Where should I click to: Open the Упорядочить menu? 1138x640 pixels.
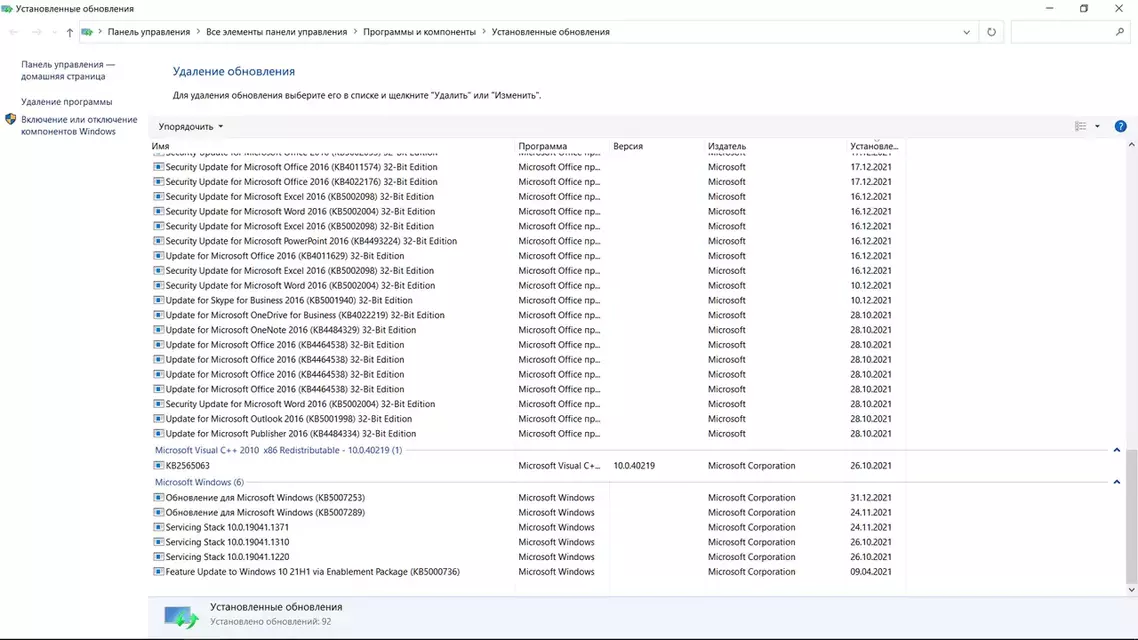(x=191, y=126)
